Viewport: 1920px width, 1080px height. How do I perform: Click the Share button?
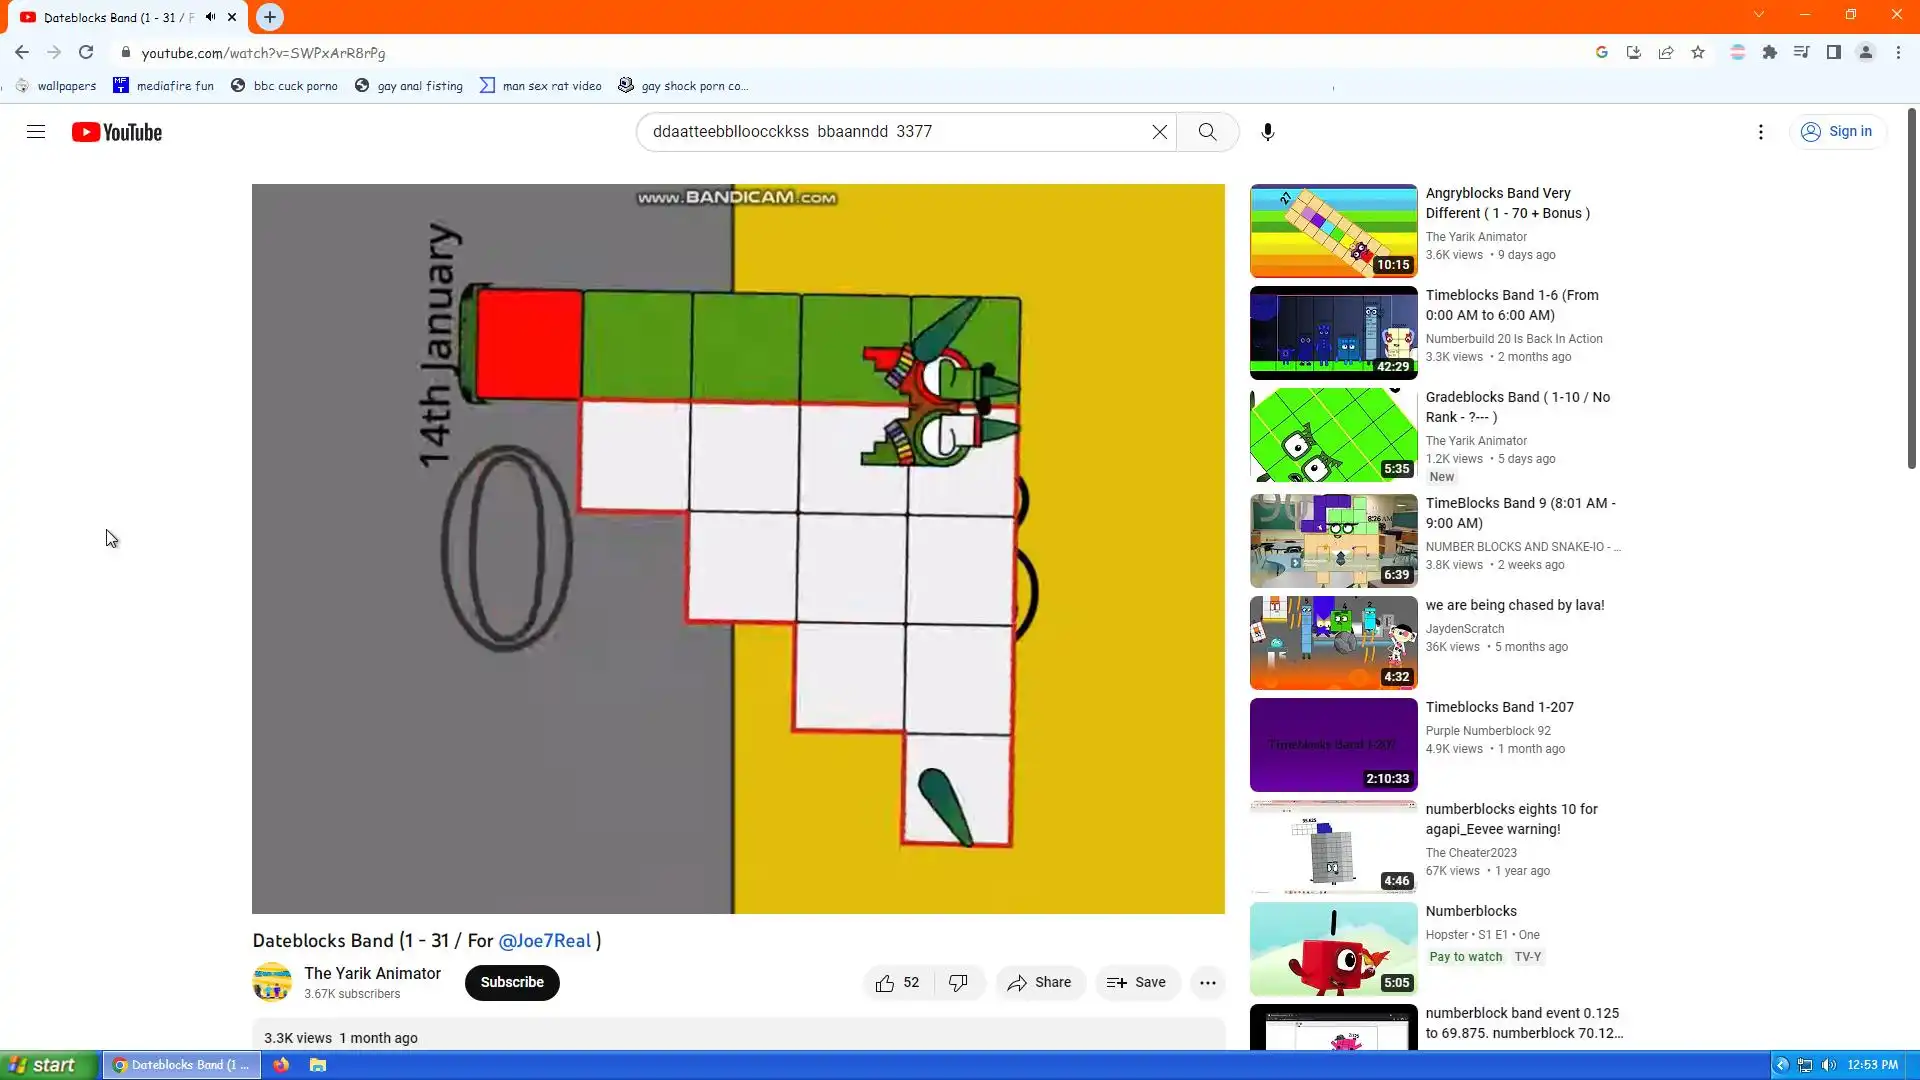point(1039,983)
